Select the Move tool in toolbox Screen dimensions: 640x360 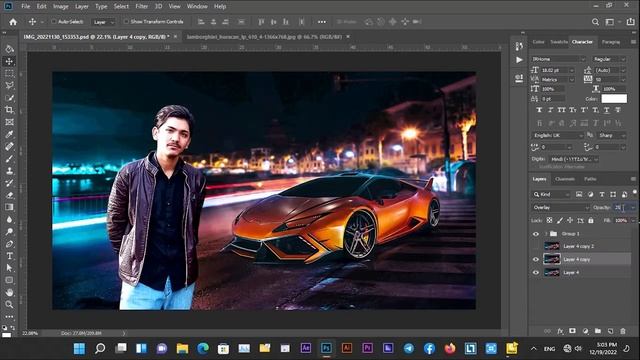(9, 61)
